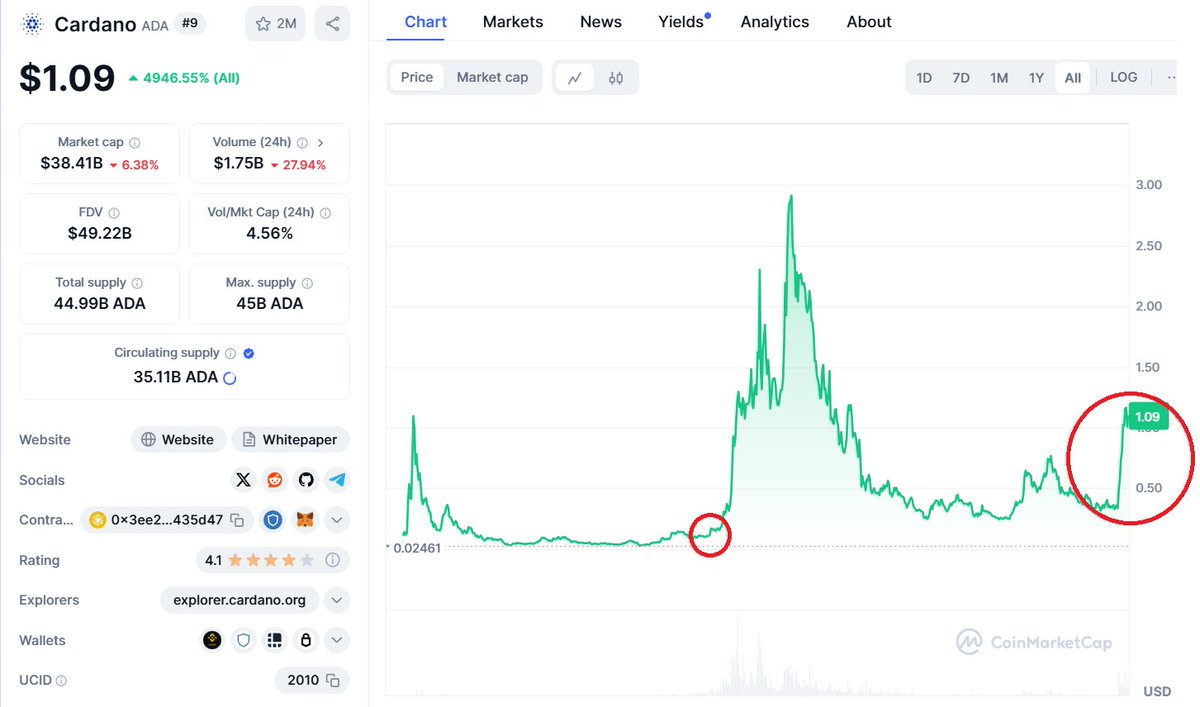Enable LOG scale on the chart
Screen dimensions: 1200x707
(1123, 77)
